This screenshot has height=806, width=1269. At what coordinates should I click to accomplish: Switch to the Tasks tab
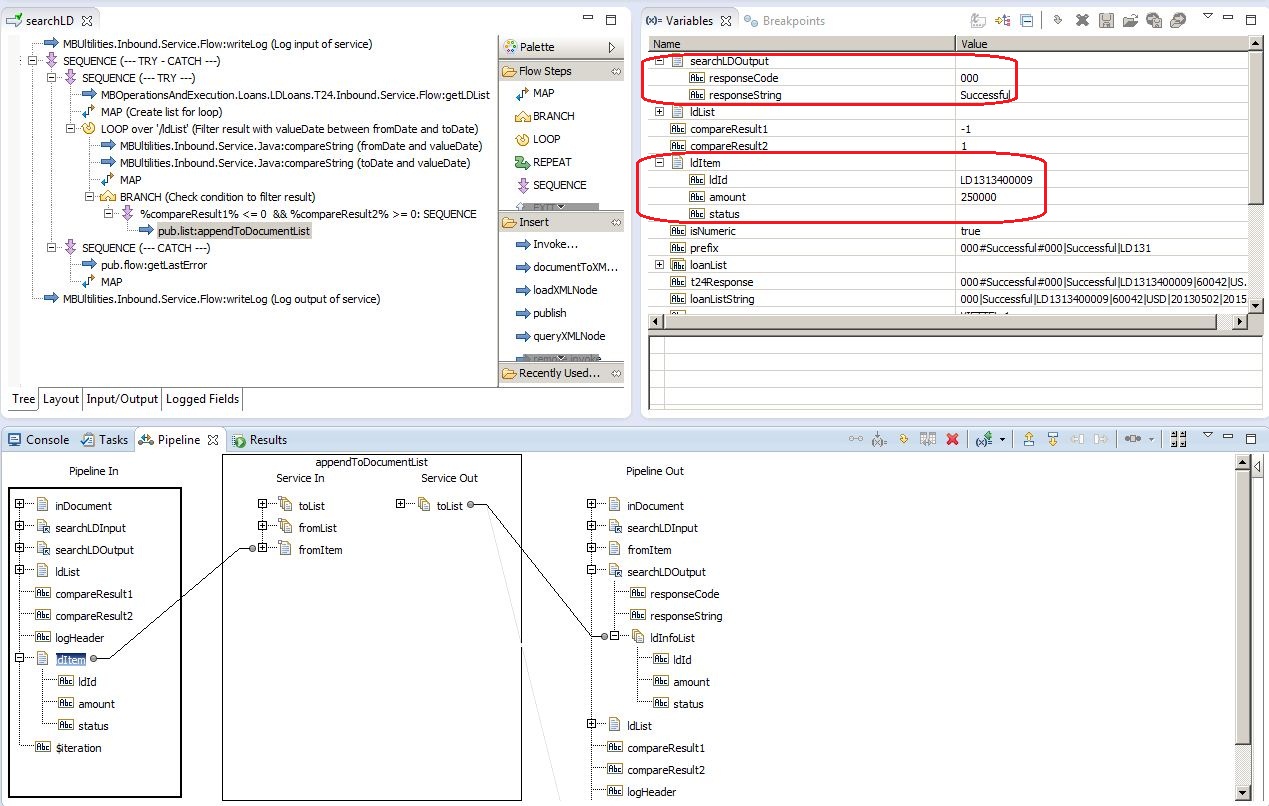[104, 439]
